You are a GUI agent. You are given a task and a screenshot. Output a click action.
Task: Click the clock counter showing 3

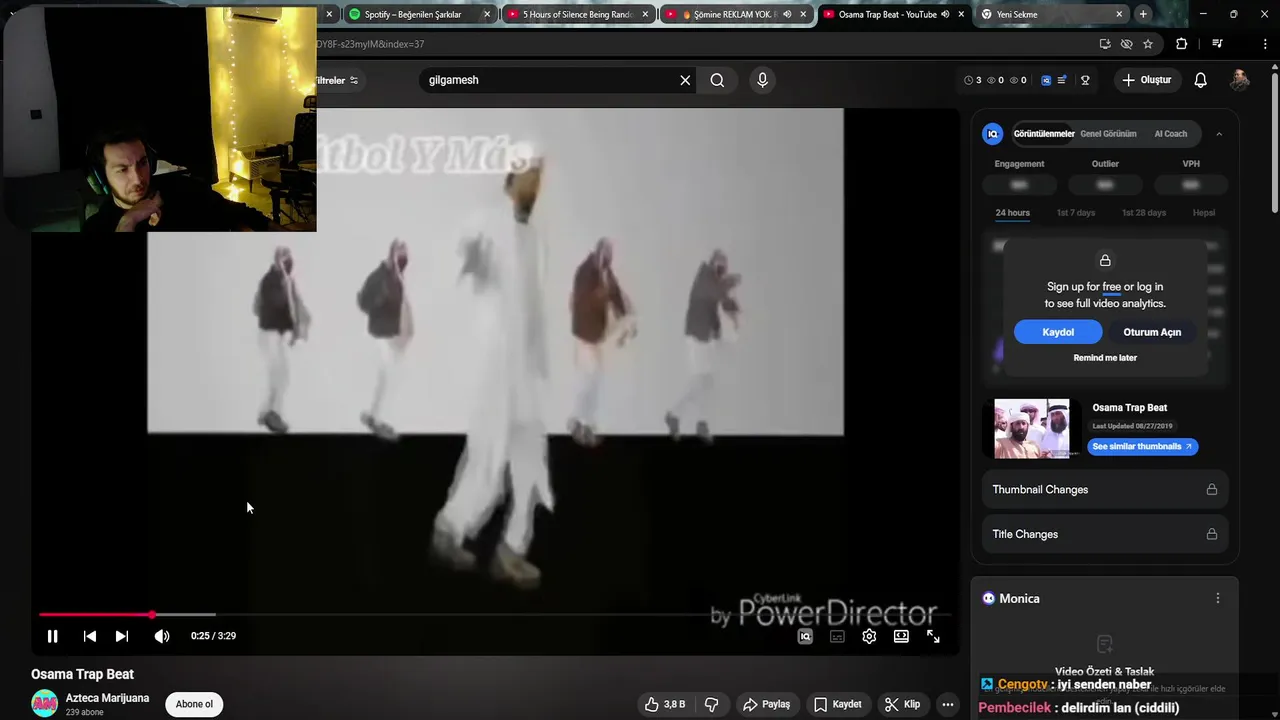[x=972, y=80]
